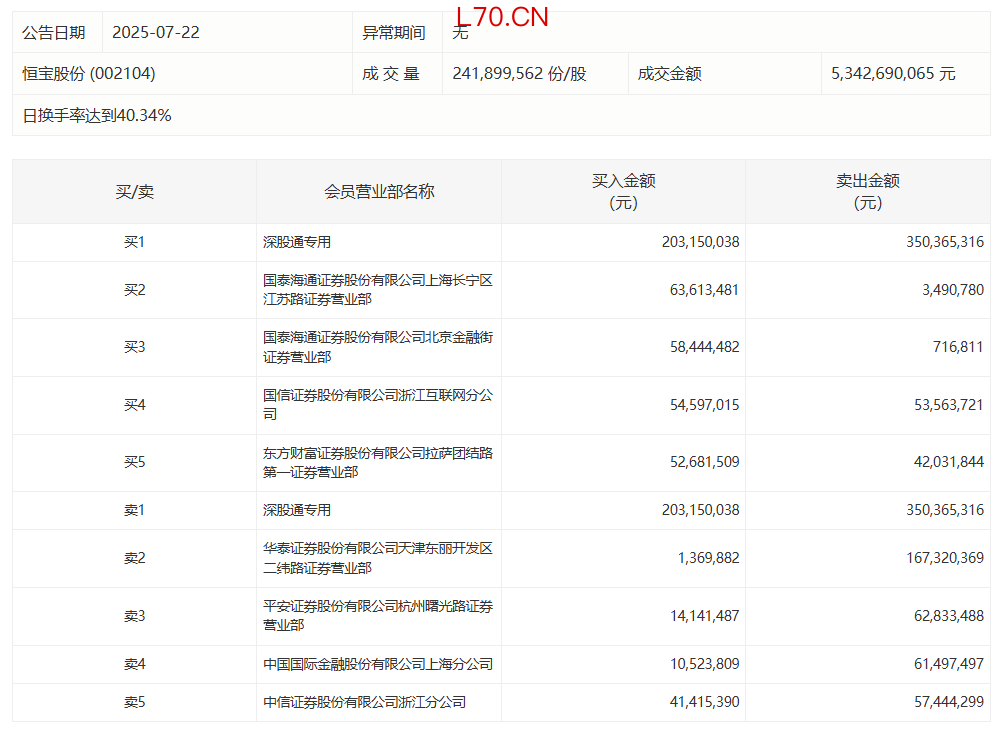Click 中信证券浙江分公司 in 卖5 row
The width and height of the screenshot is (1005, 740).
[x=364, y=702]
